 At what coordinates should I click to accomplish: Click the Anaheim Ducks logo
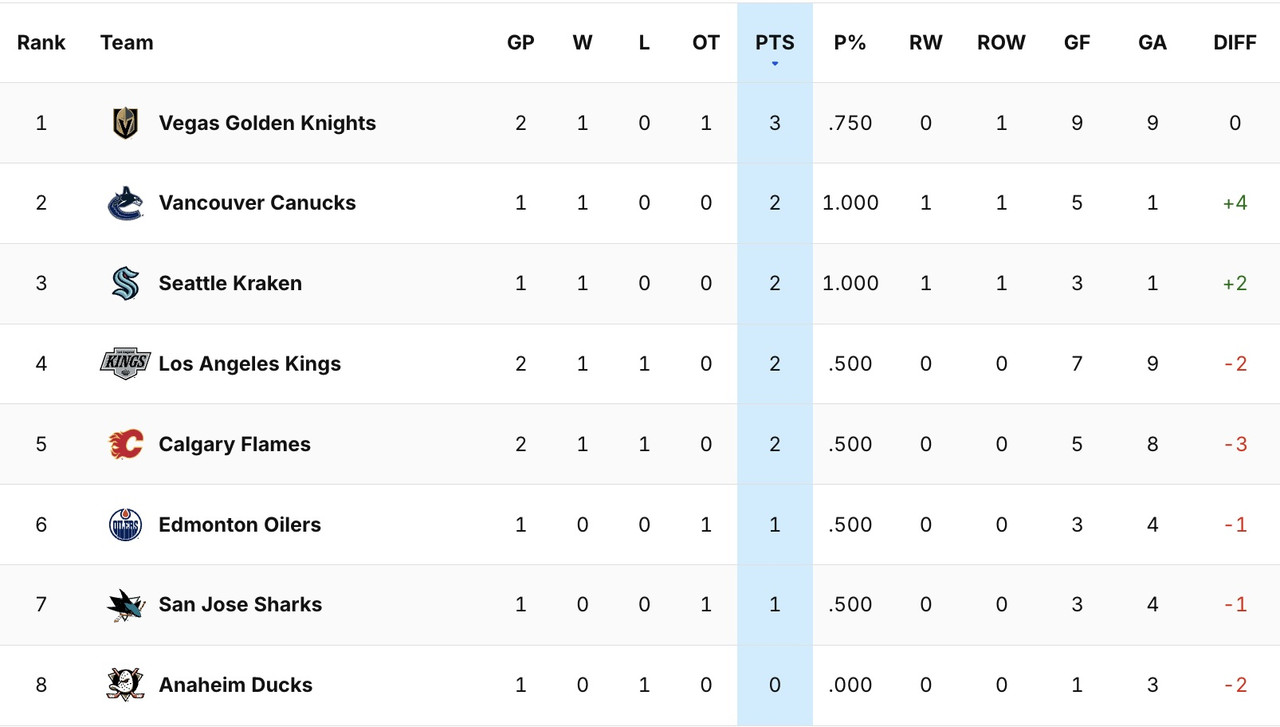coord(125,684)
